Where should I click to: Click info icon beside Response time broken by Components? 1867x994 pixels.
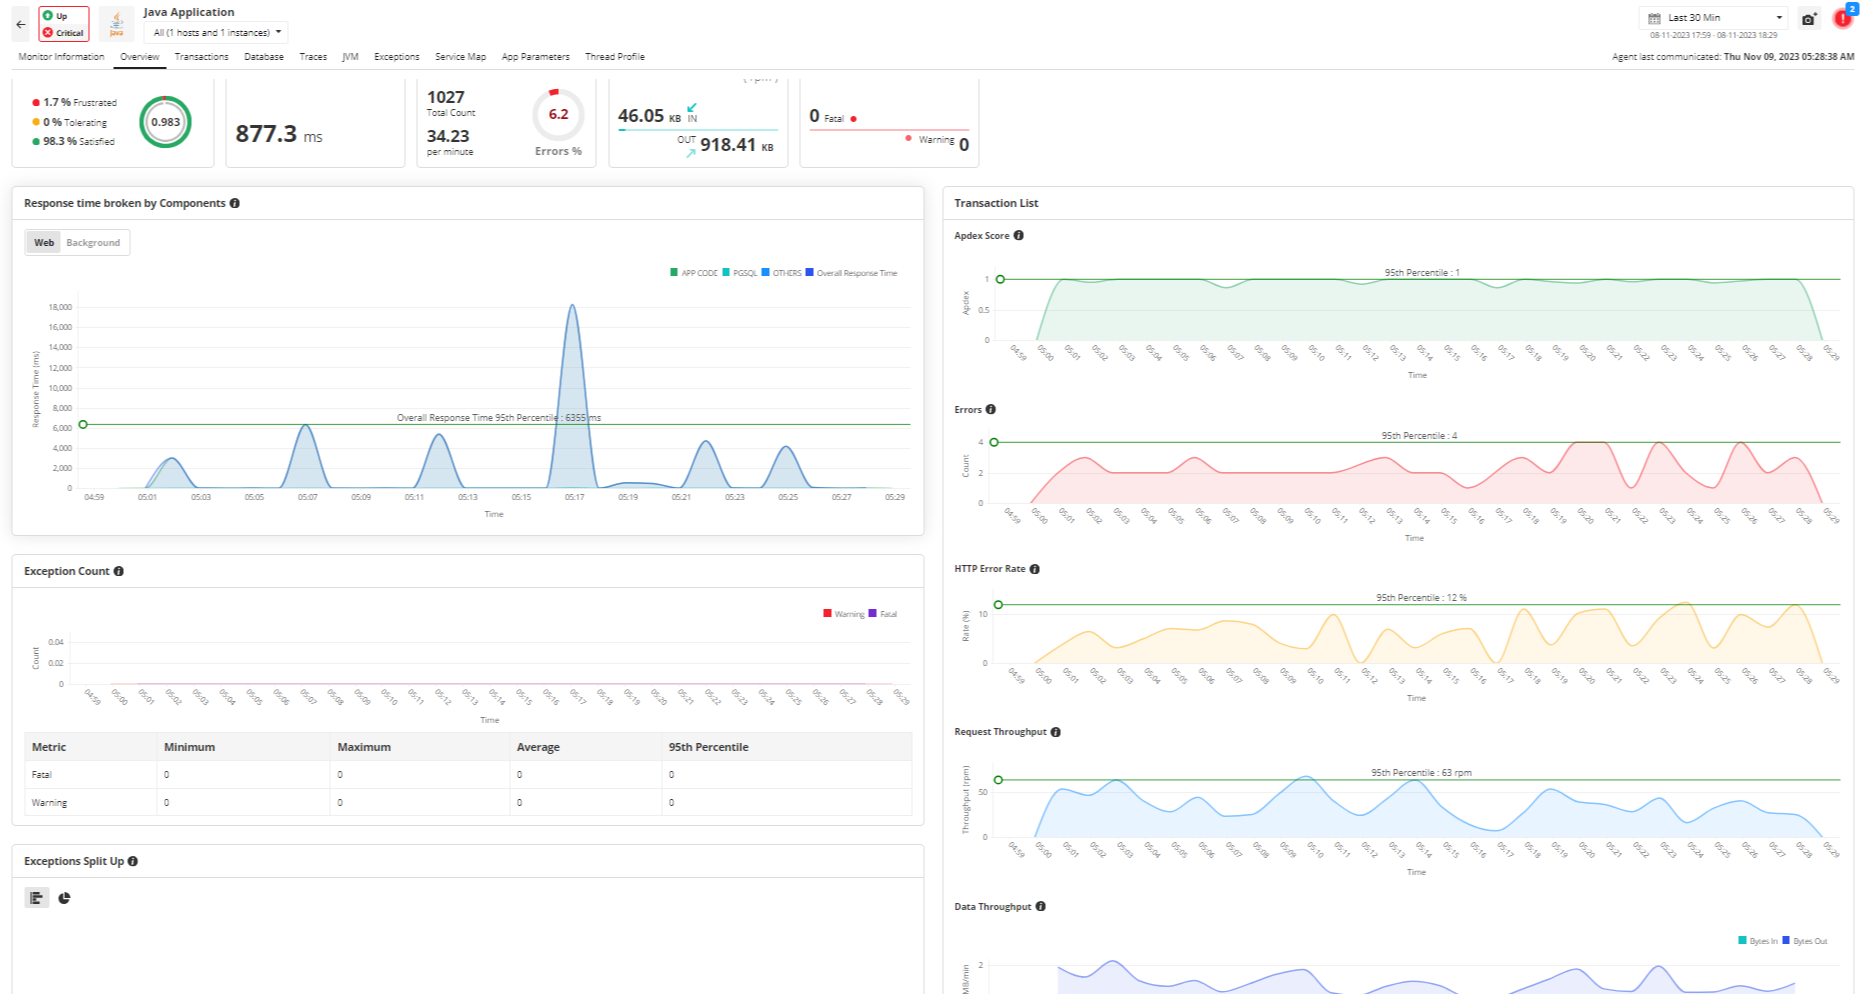pos(235,203)
